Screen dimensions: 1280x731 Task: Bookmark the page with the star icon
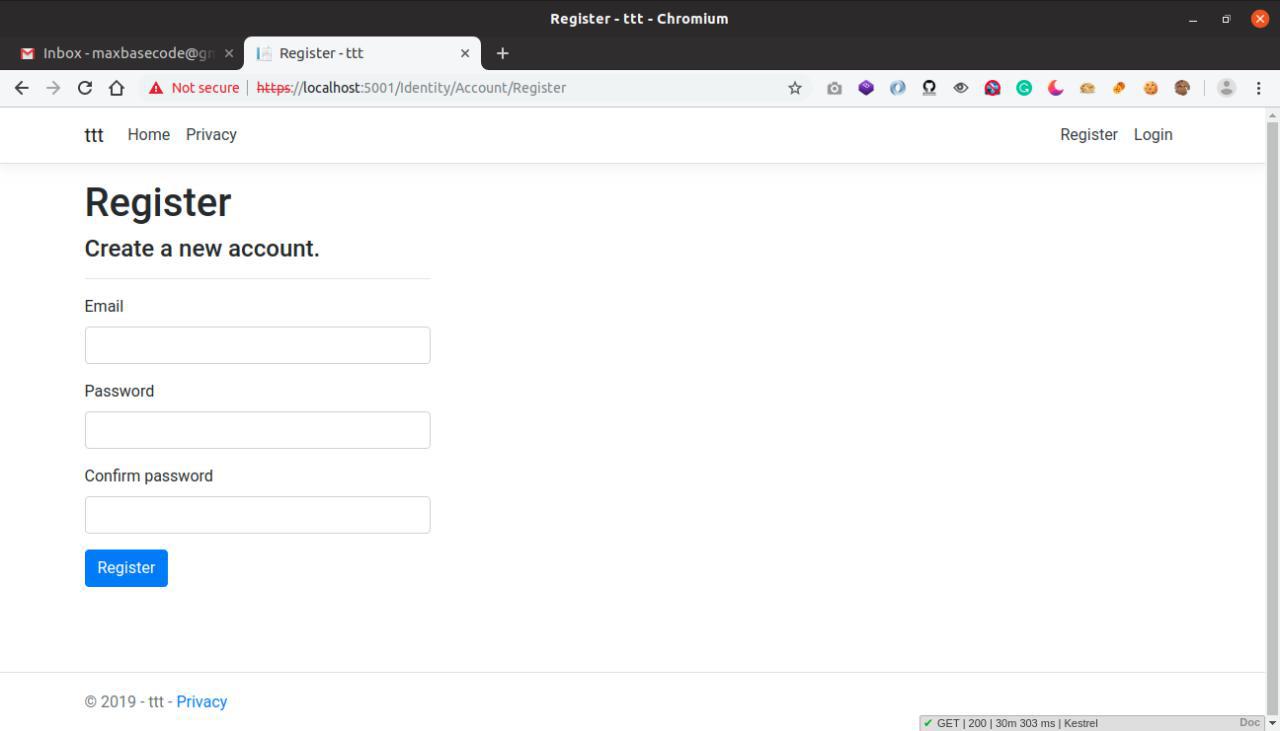pos(794,88)
